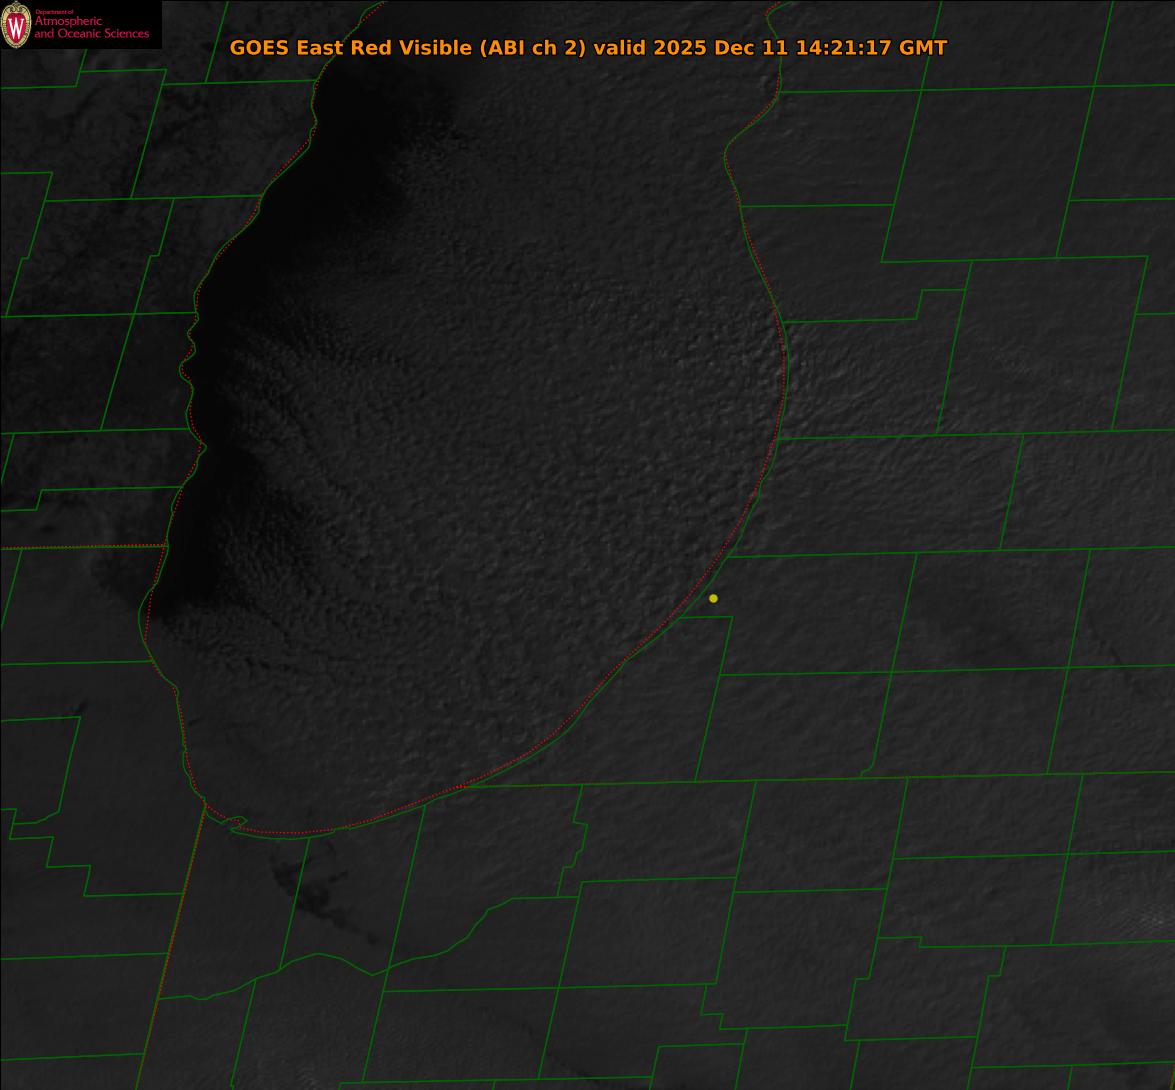Click the small 'Department of' text
This screenshot has height=1090, width=1175.
54,12
